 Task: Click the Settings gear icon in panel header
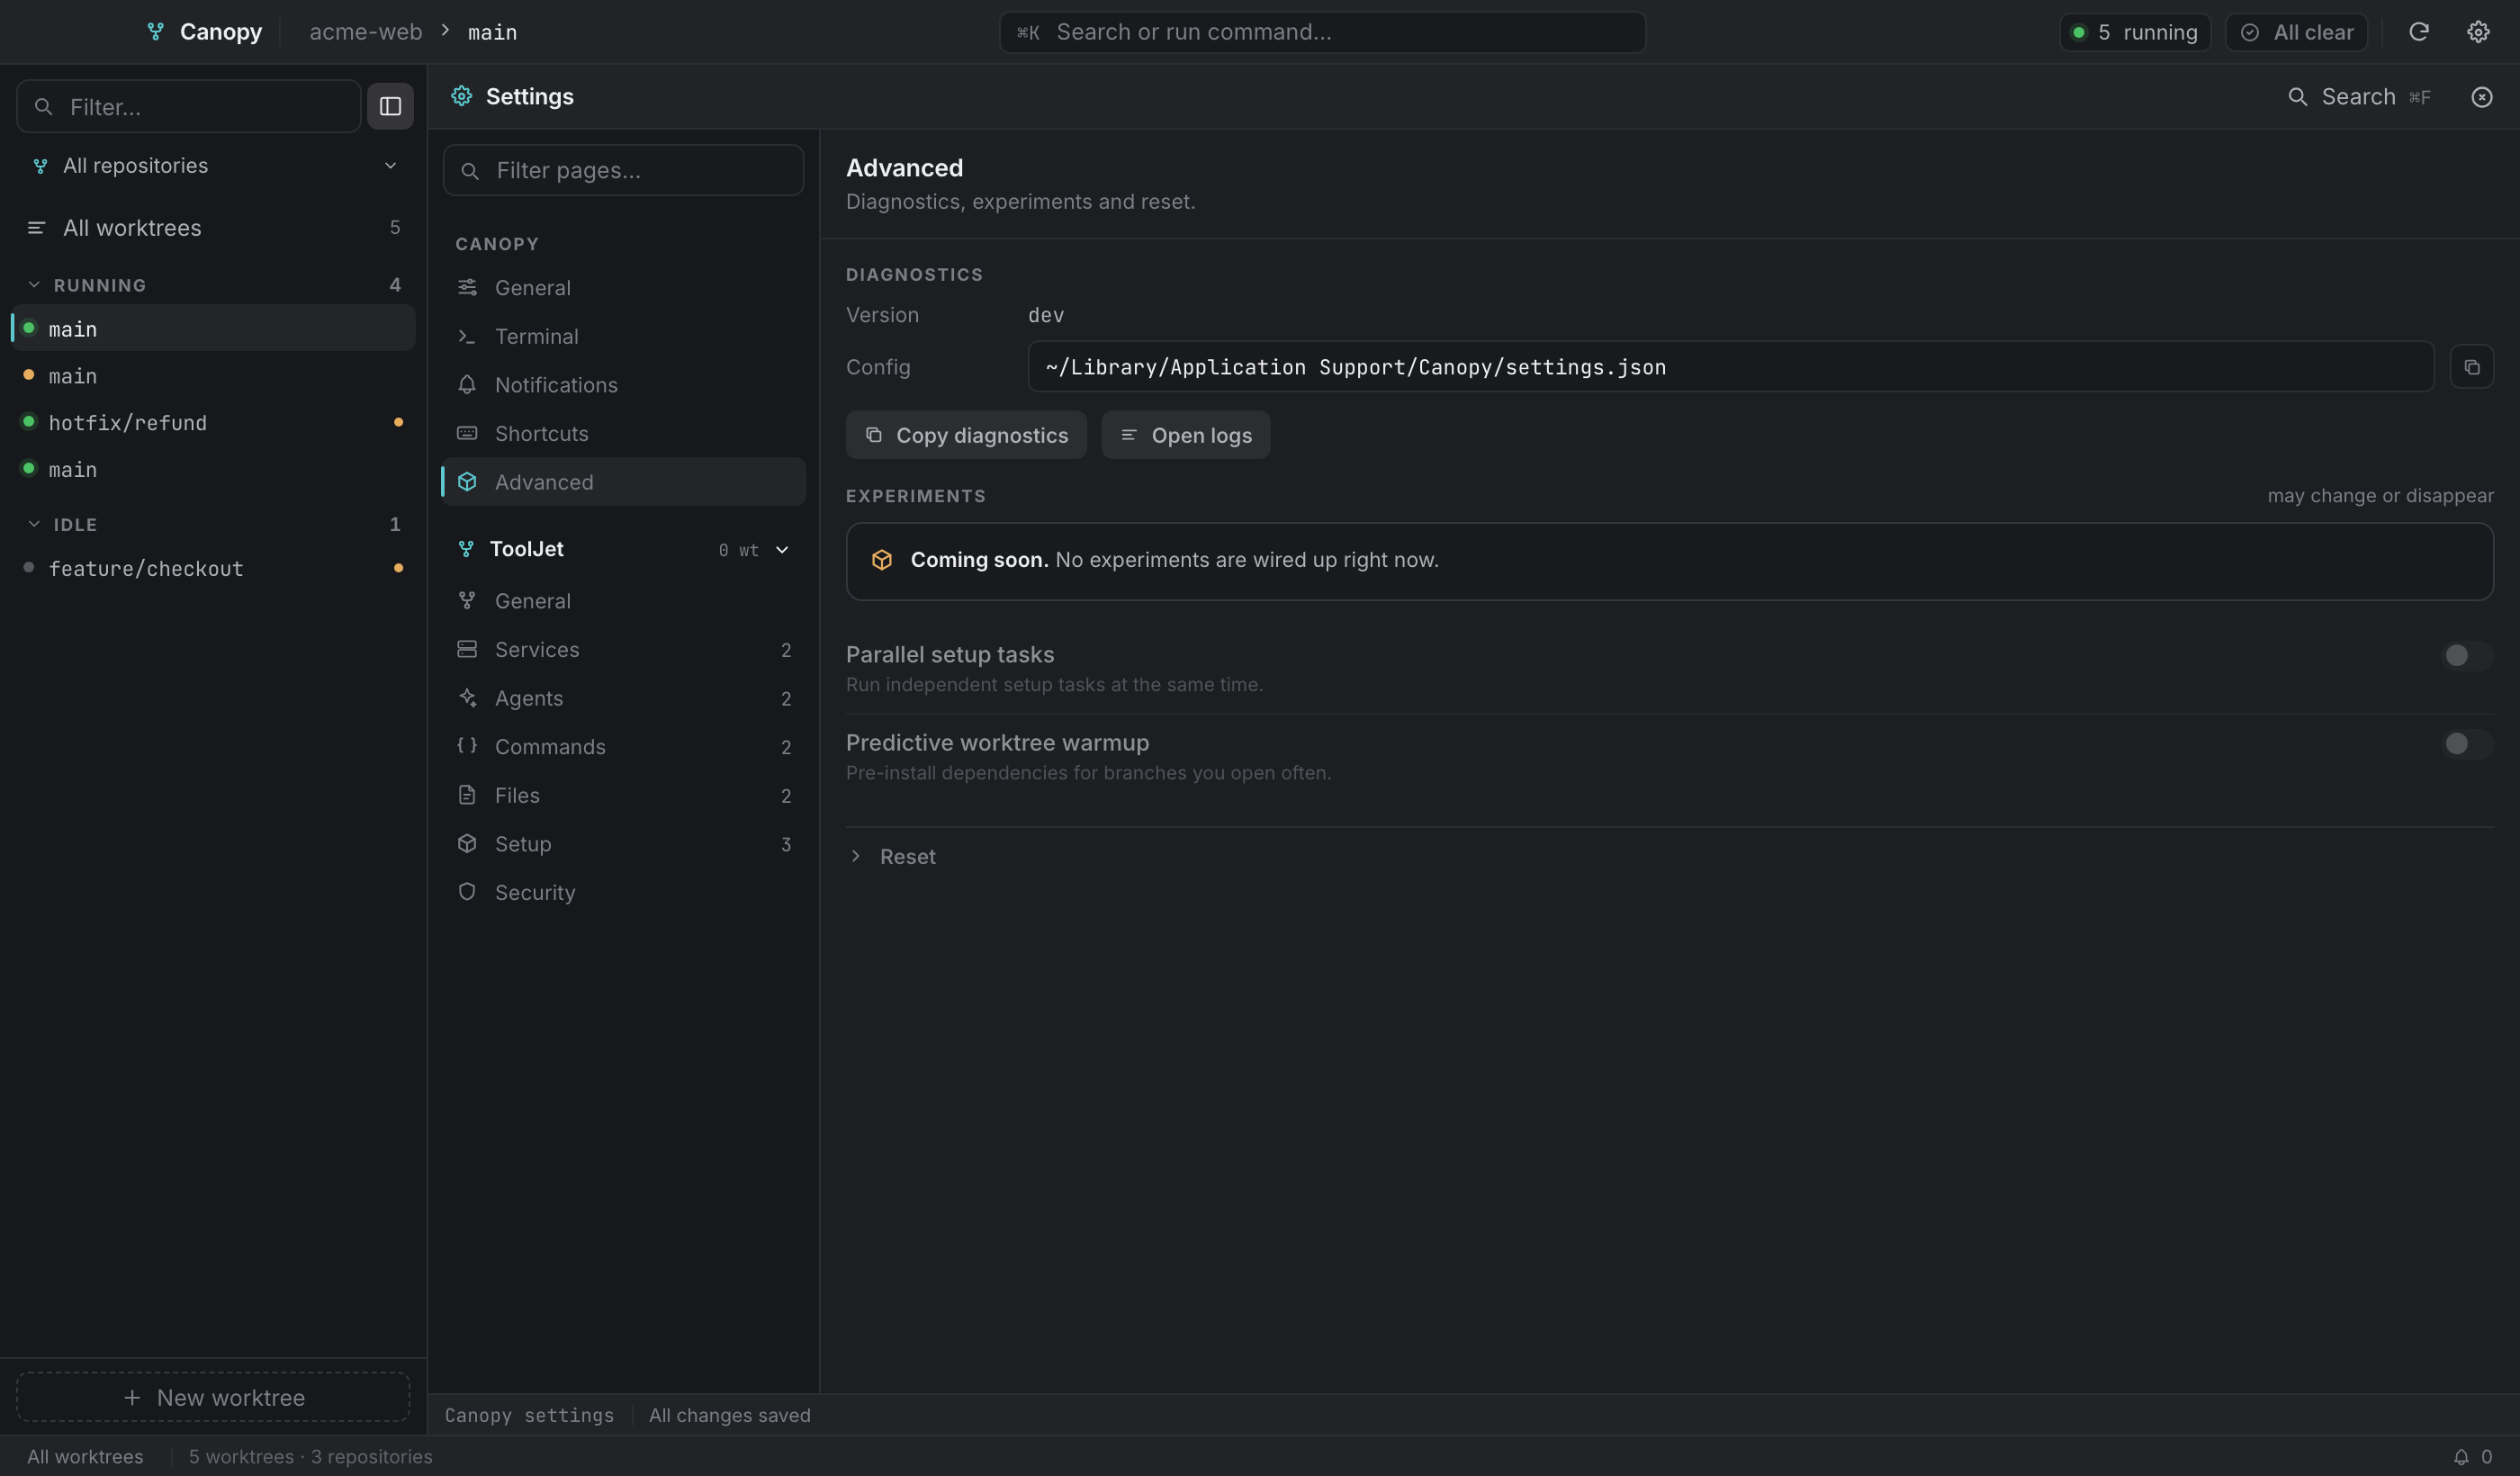461,96
